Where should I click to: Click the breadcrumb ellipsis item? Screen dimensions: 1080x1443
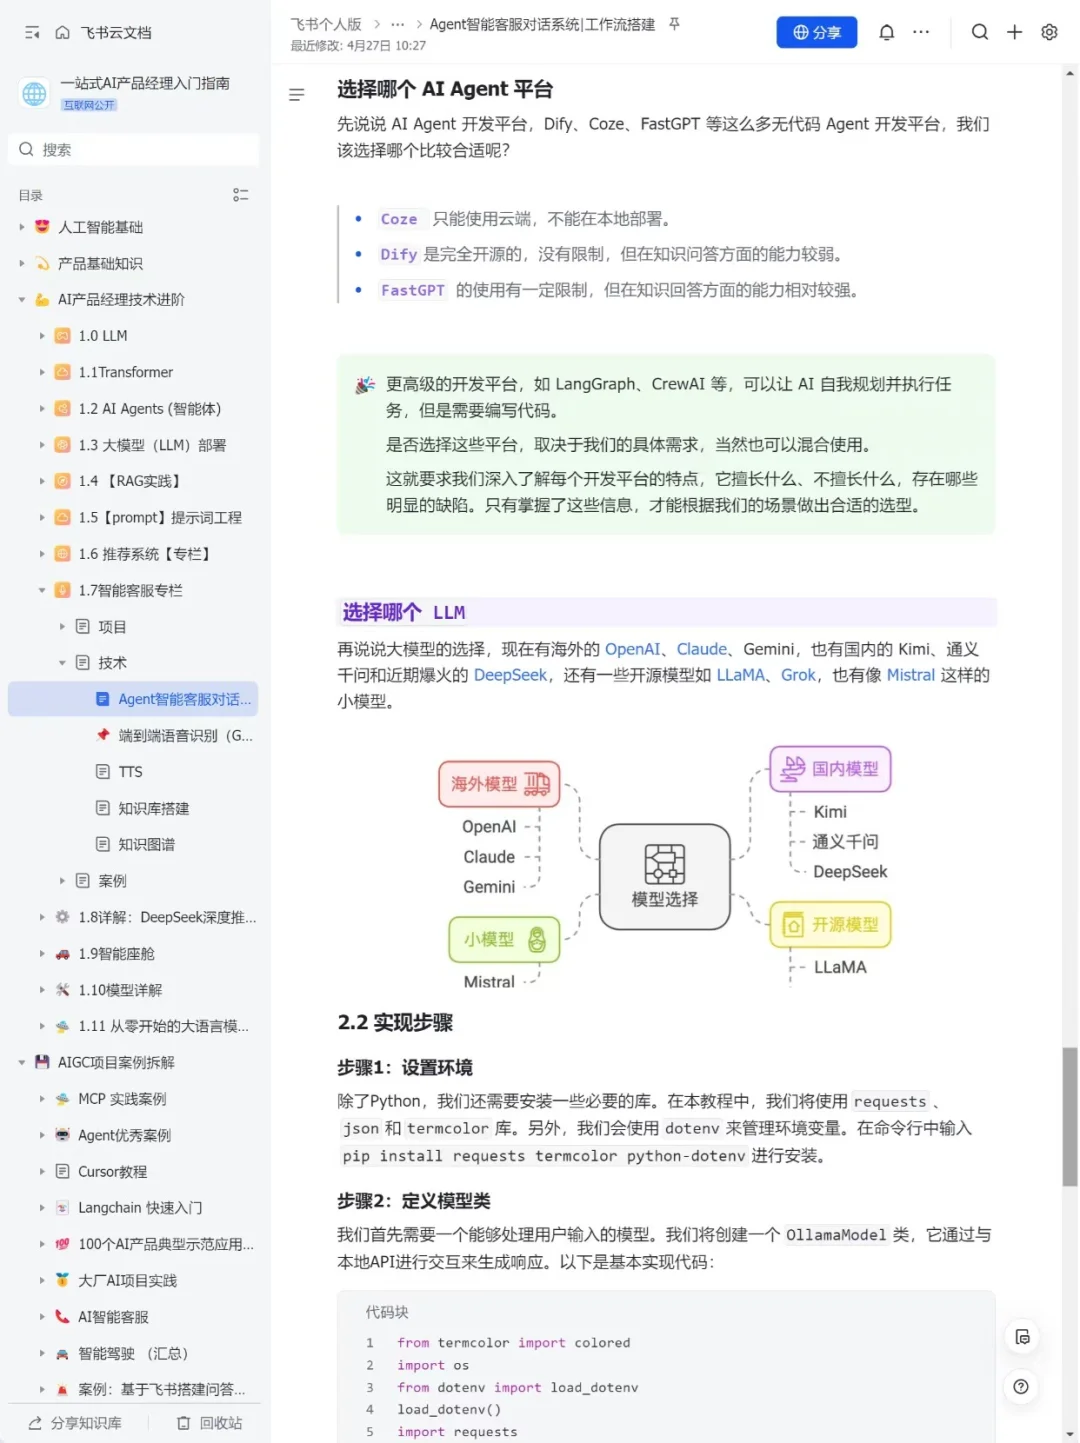pyautogui.click(x=398, y=24)
